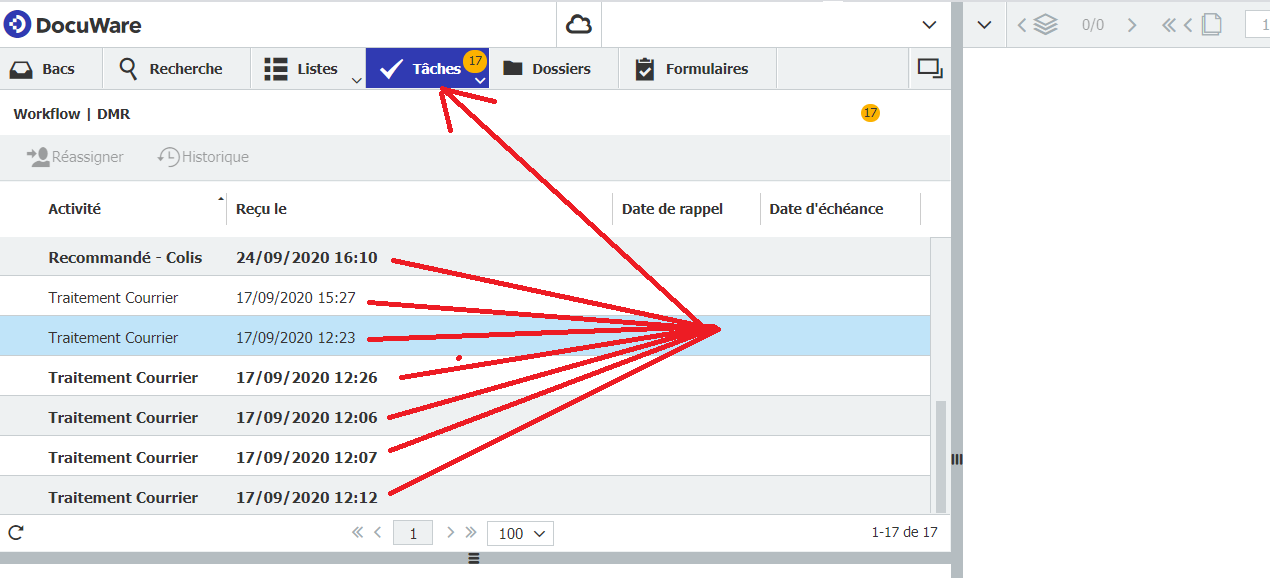Click the cloud icon in the header
This screenshot has height=578, width=1270.
579,25
